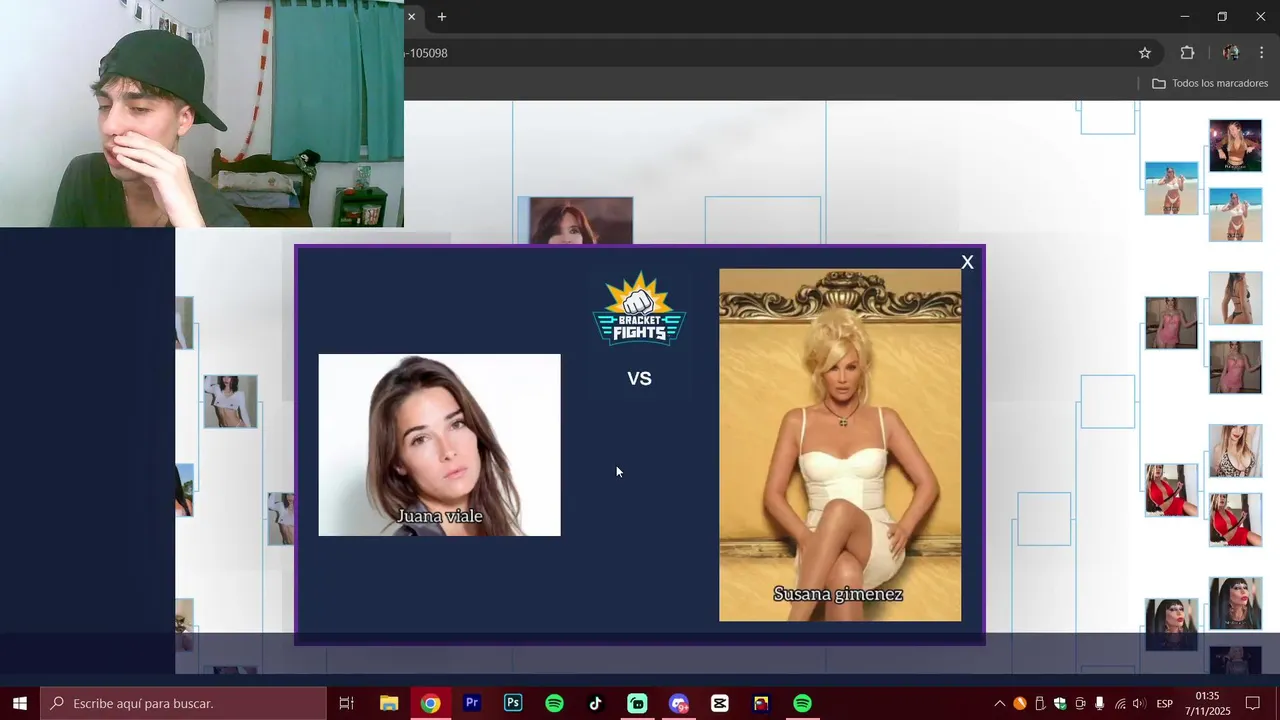The height and width of the screenshot is (720, 1280).
Task: Vote for the Susana gimenez photo
Action: (840, 445)
